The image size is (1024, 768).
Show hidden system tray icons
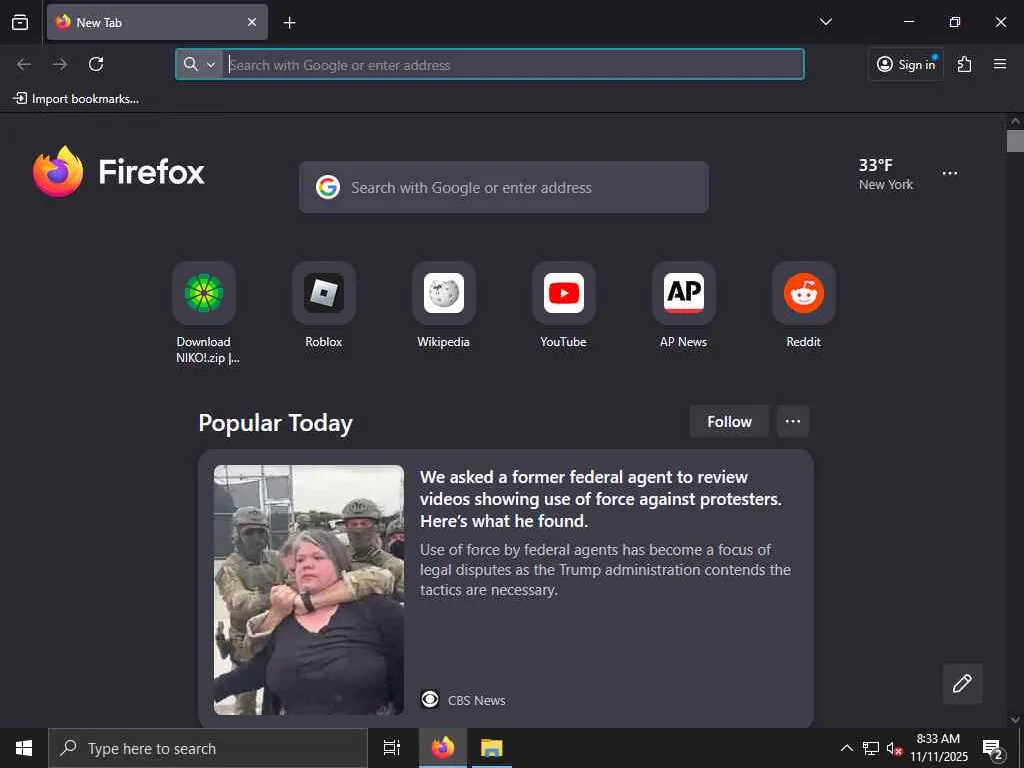pyautogui.click(x=846, y=748)
